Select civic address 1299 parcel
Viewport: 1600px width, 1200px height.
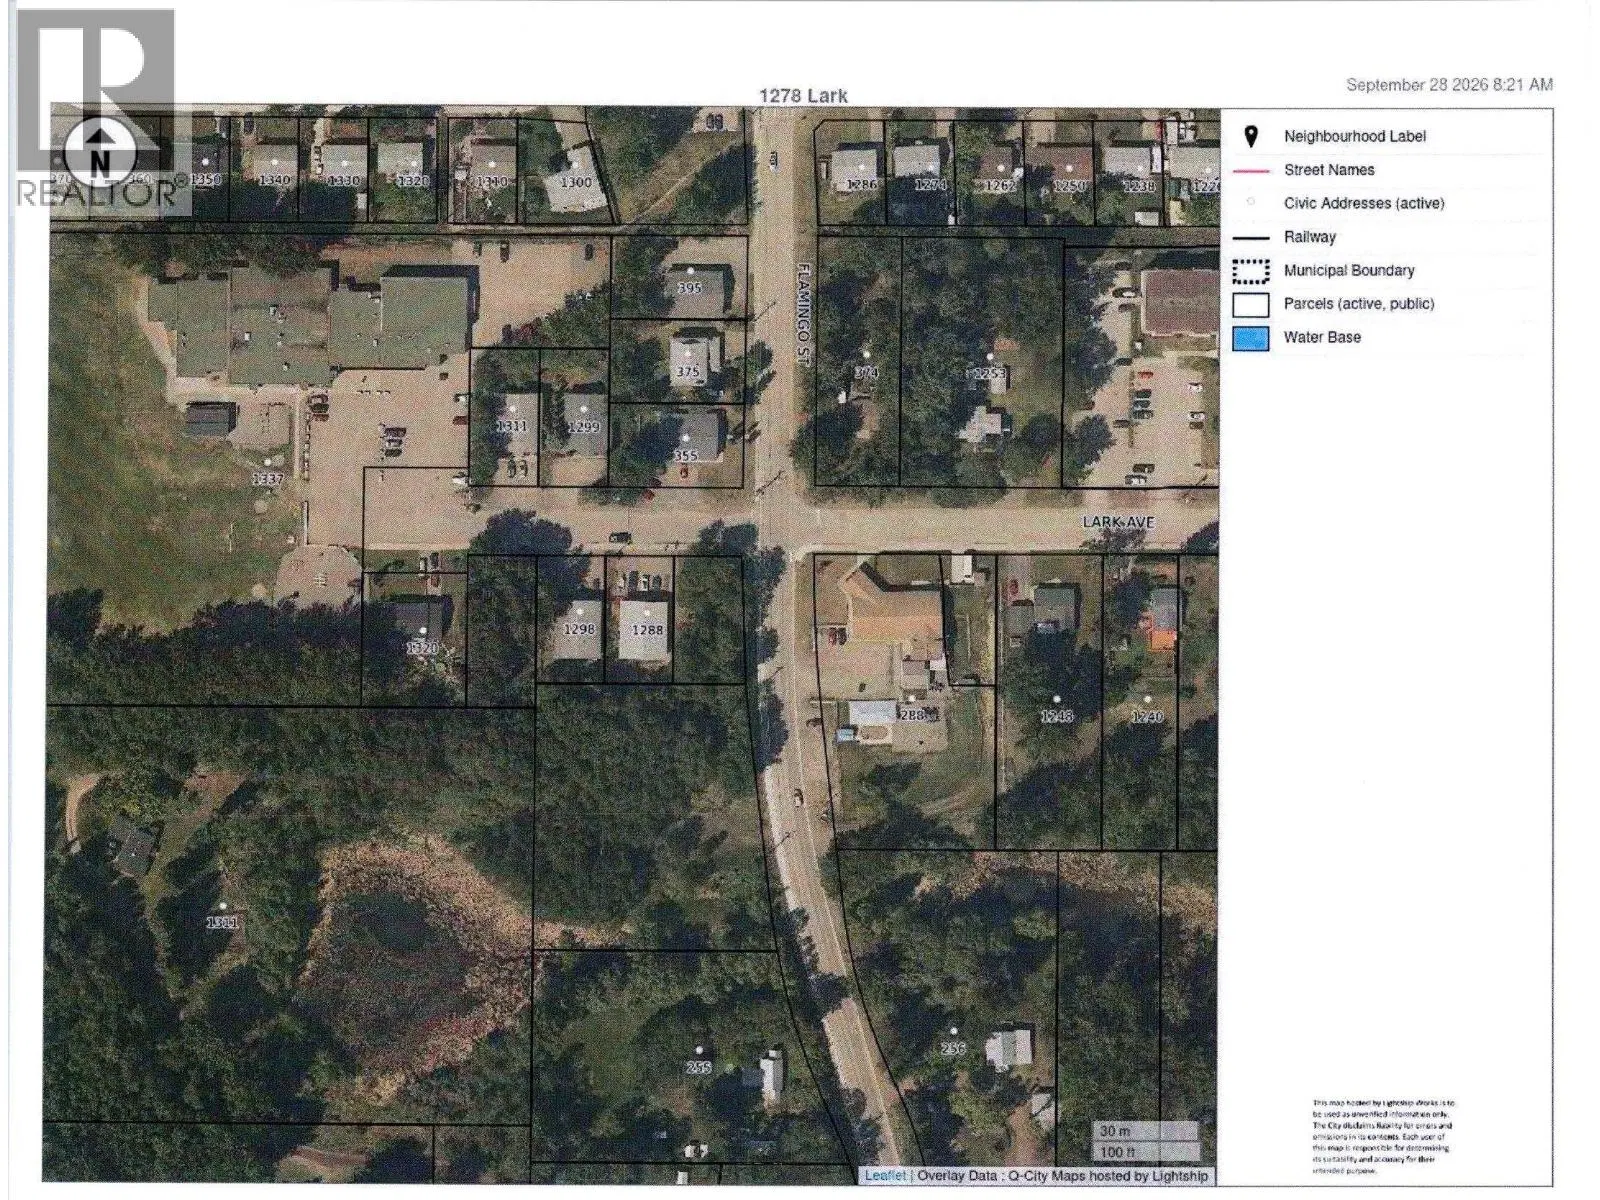coord(583,427)
